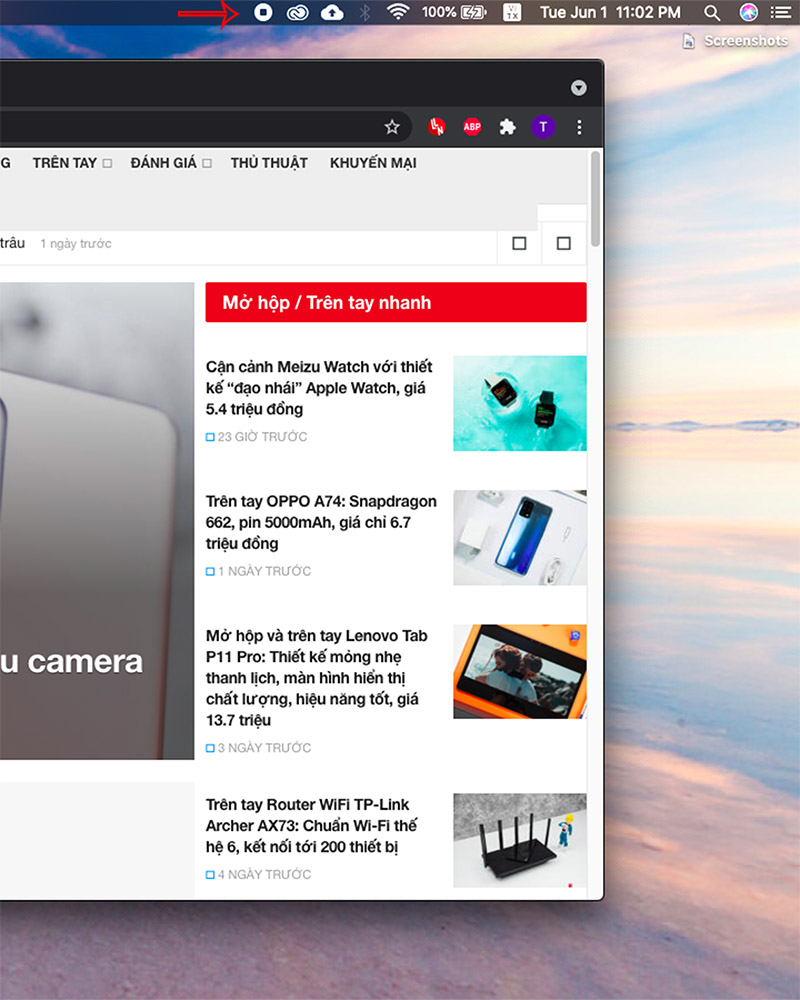Image resolution: width=800 pixels, height=1000 pixels.
Task: Stop screen recording from menu bar icon
Action: (263, 12)
